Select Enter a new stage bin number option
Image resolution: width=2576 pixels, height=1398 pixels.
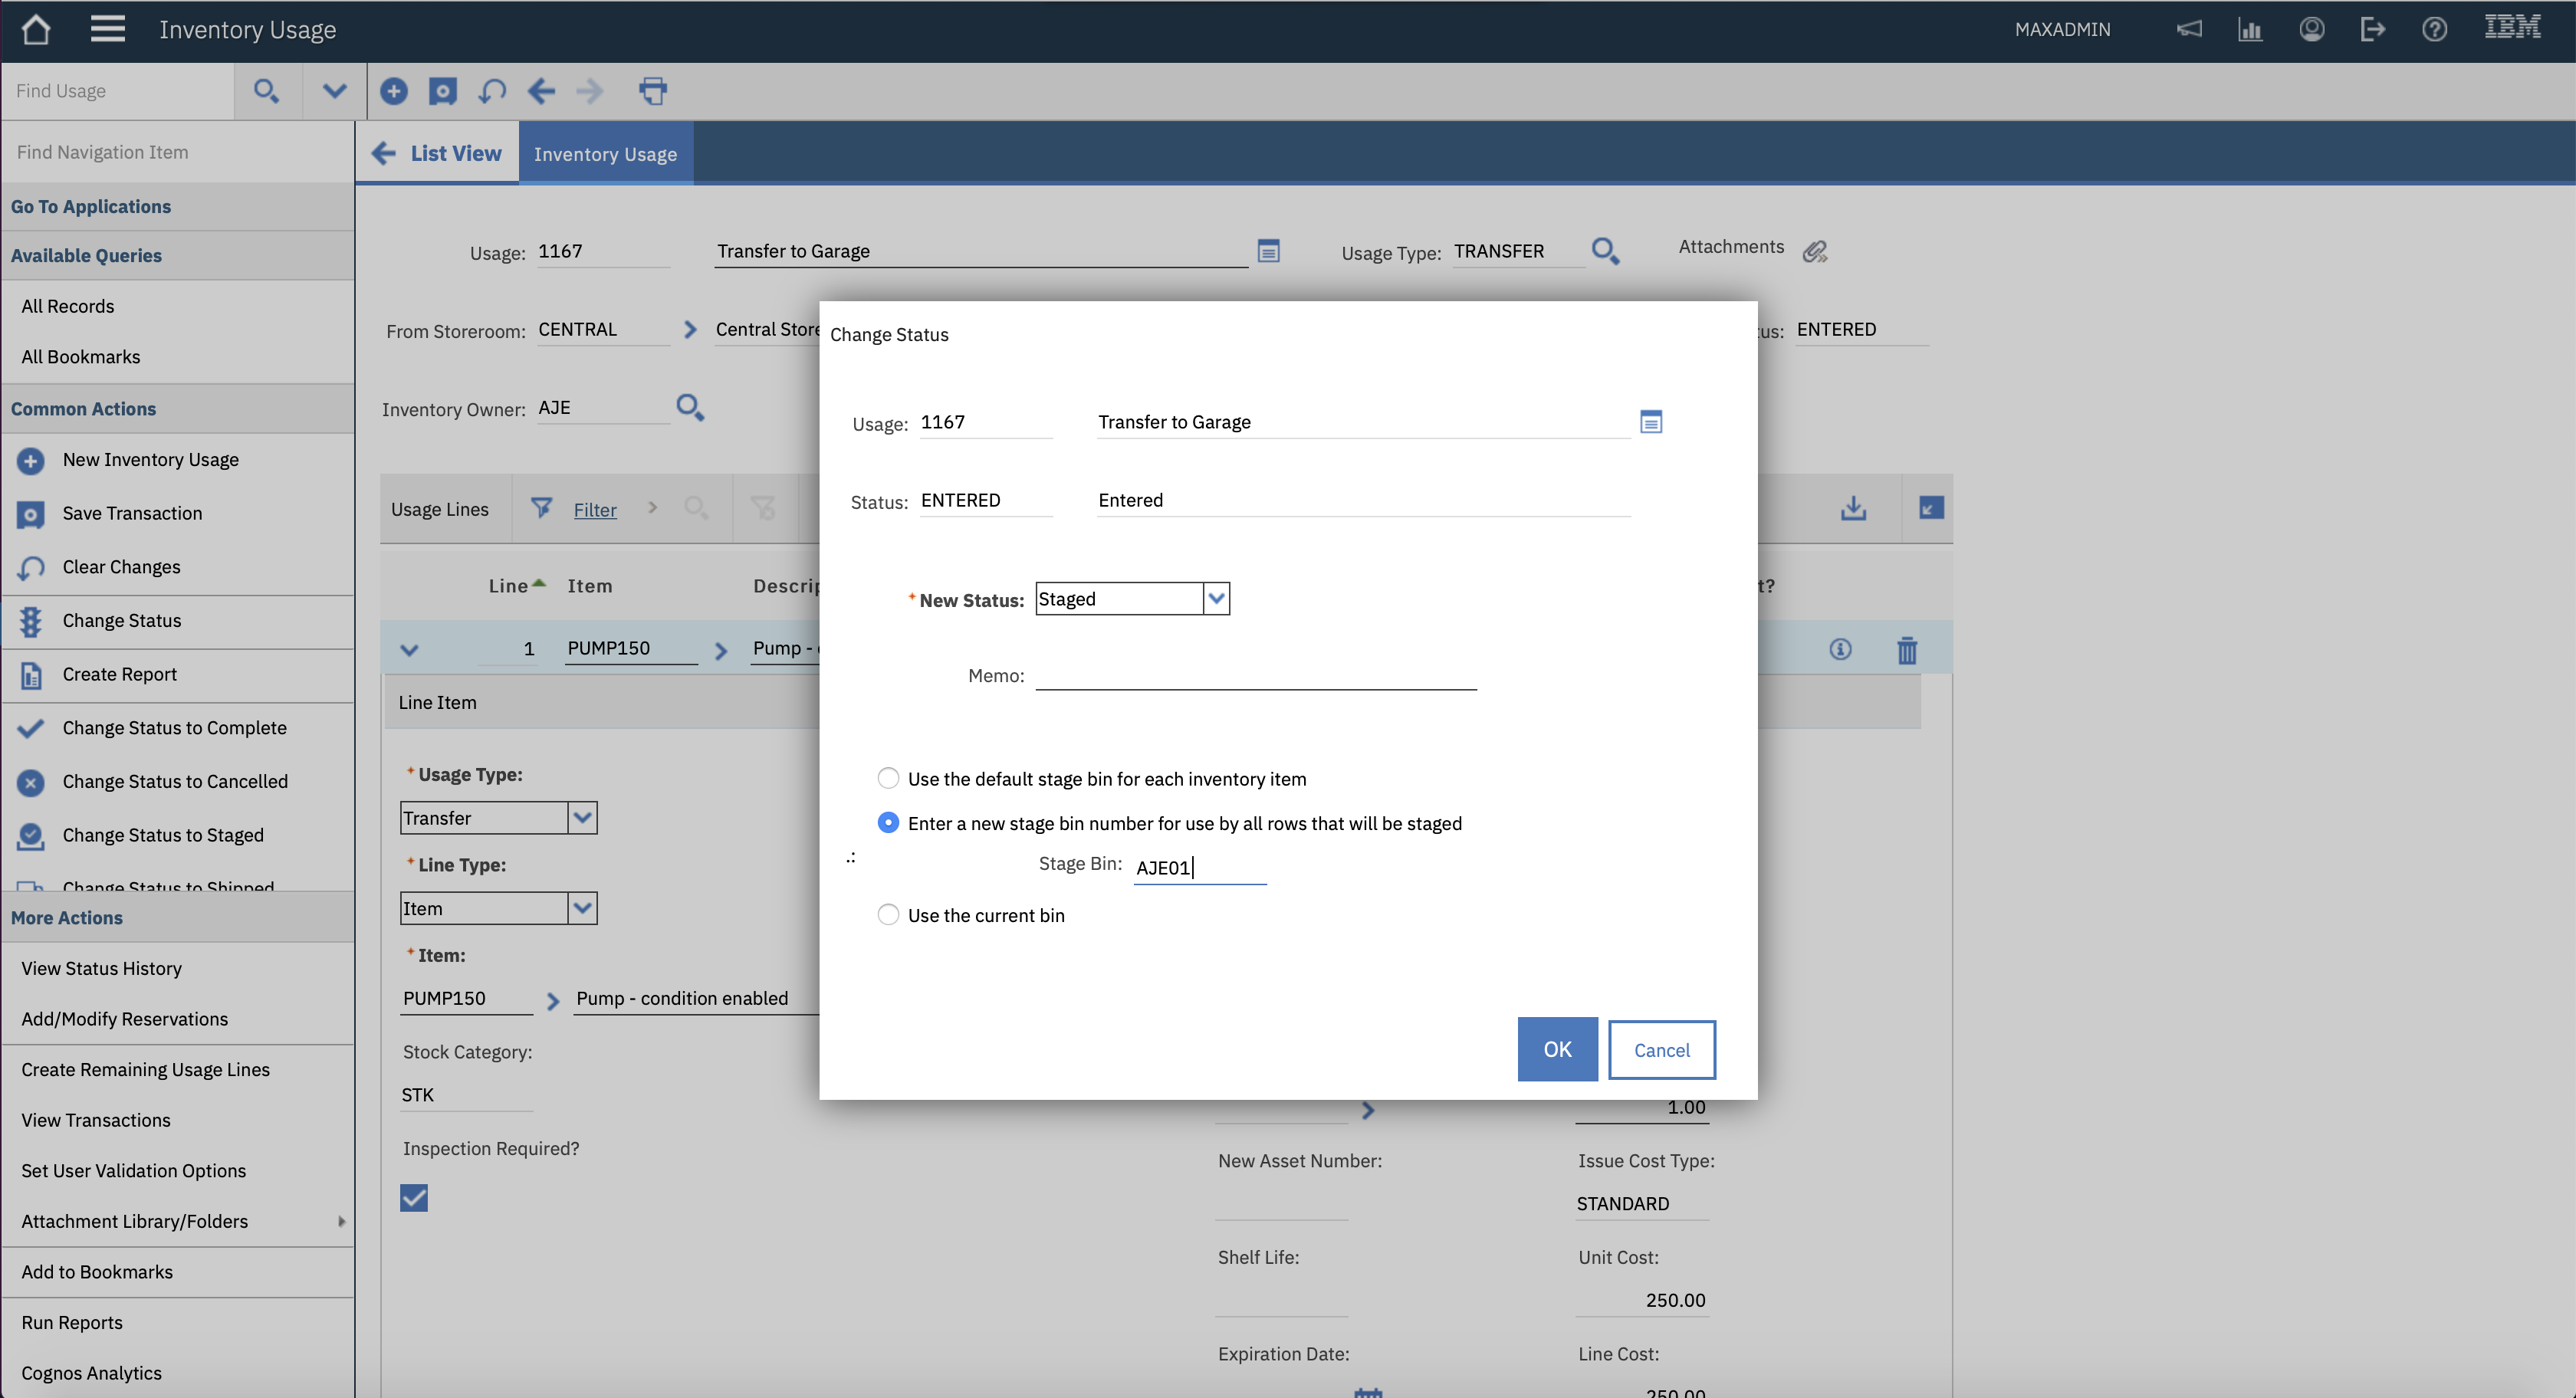(x=888, y=822)
